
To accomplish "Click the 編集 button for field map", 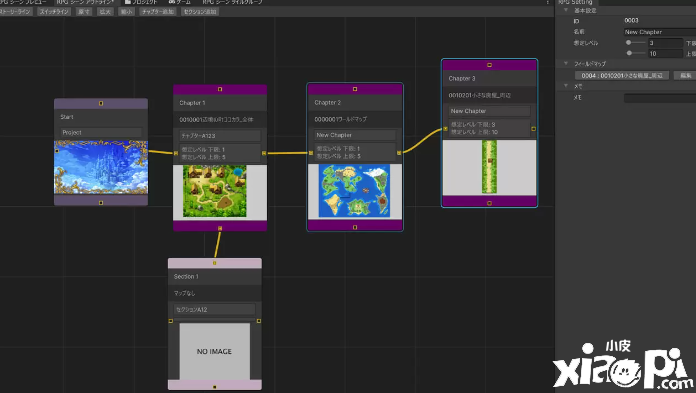I will click(685, 75).
